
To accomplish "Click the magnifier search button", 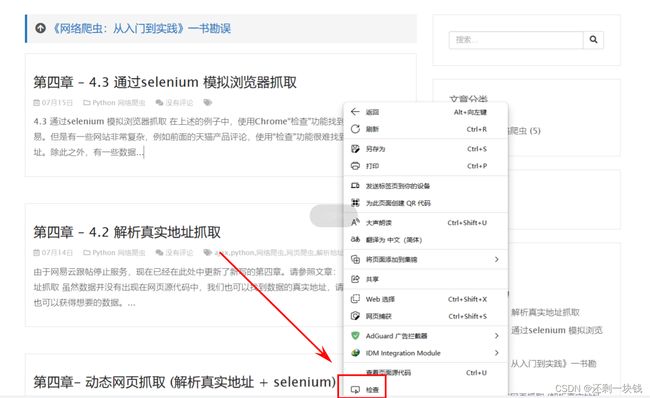I will click(593, 40).
